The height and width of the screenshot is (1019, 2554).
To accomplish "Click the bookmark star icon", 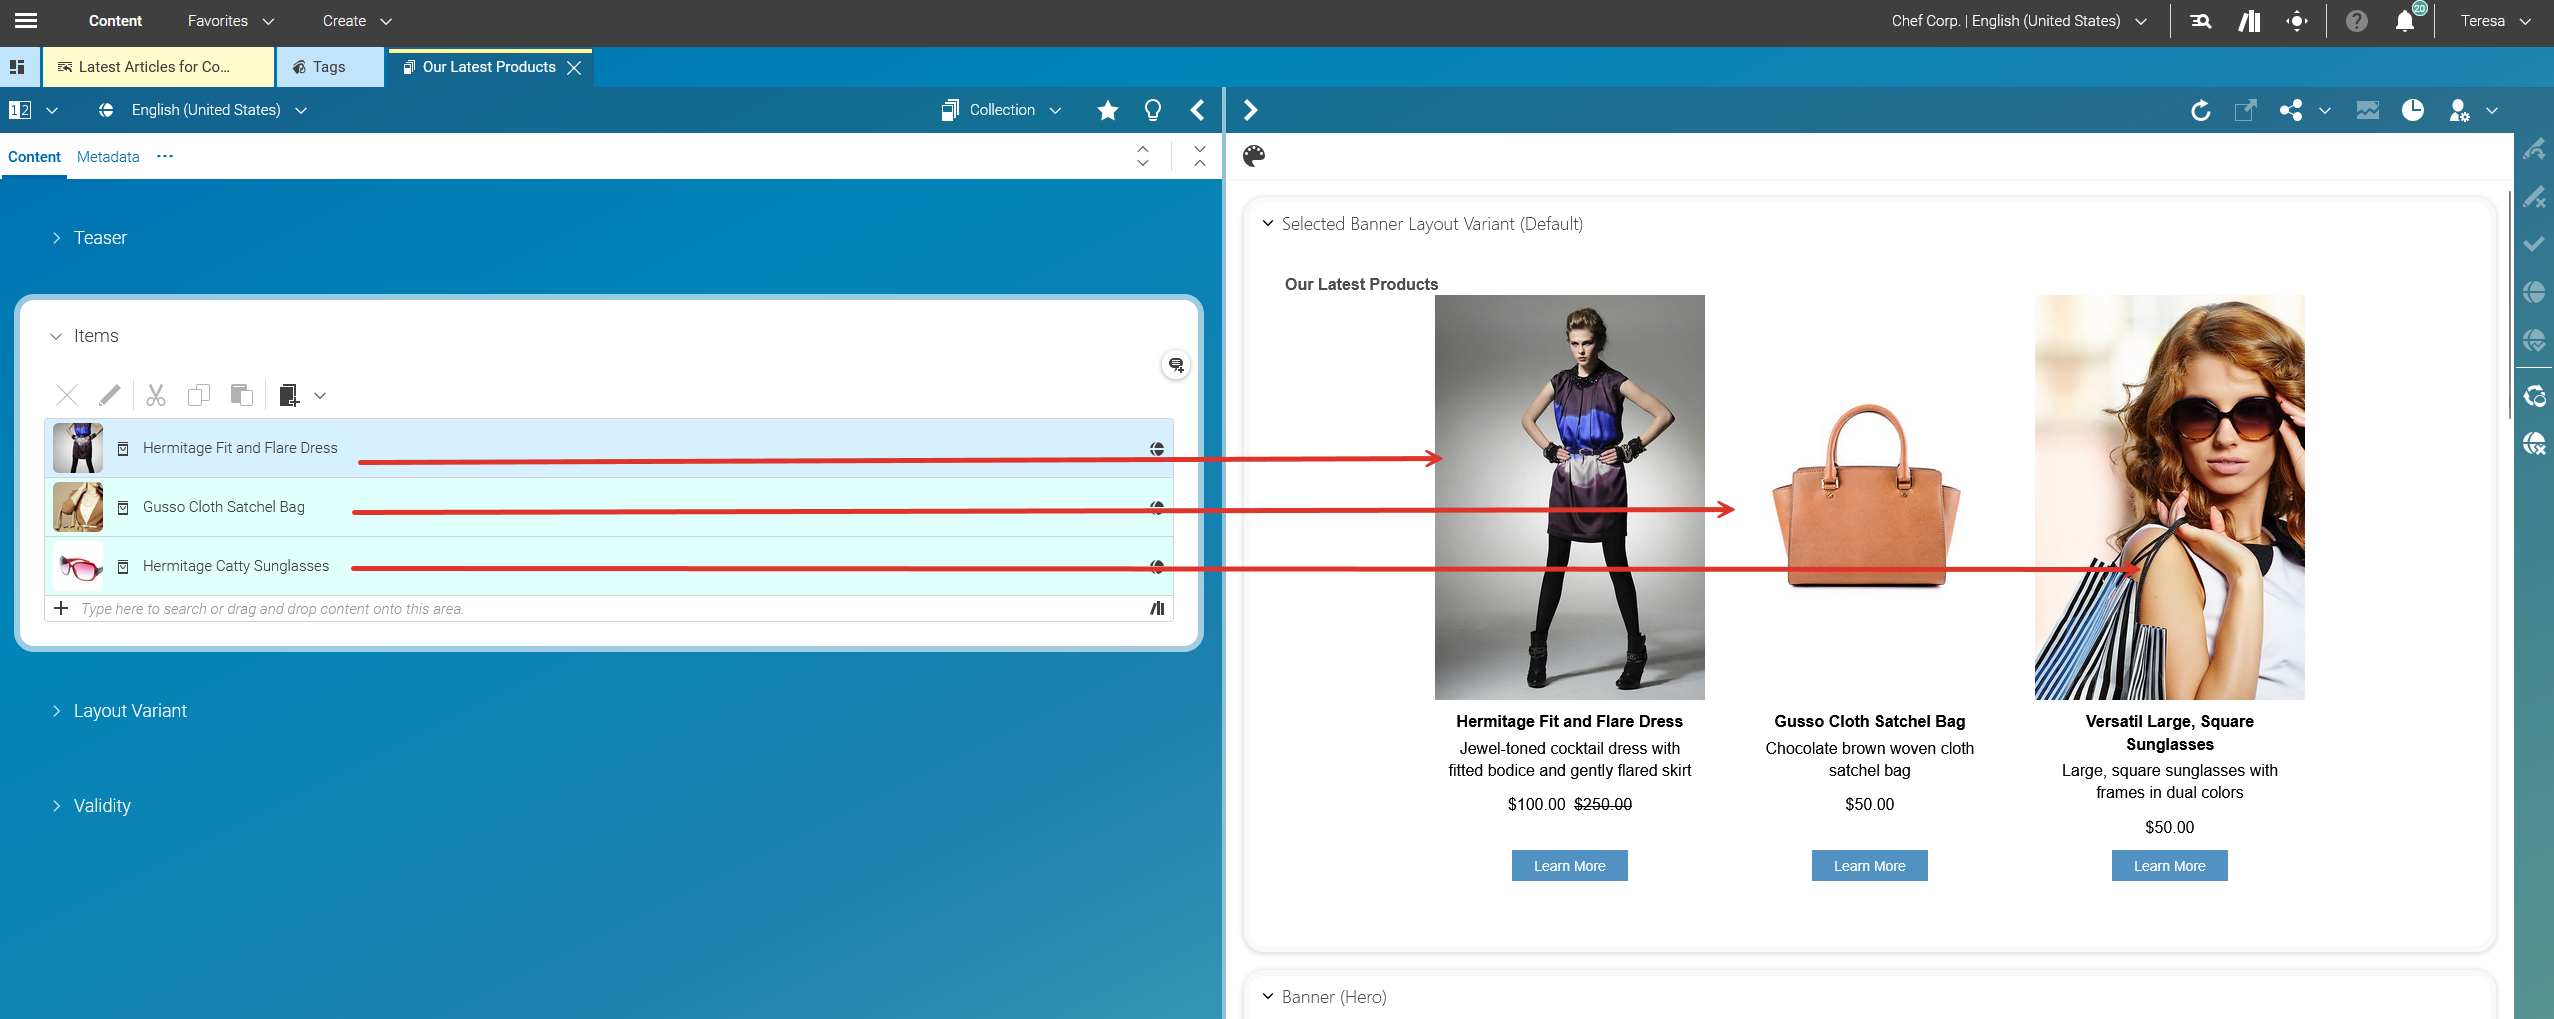I will tap(1107, 110).
